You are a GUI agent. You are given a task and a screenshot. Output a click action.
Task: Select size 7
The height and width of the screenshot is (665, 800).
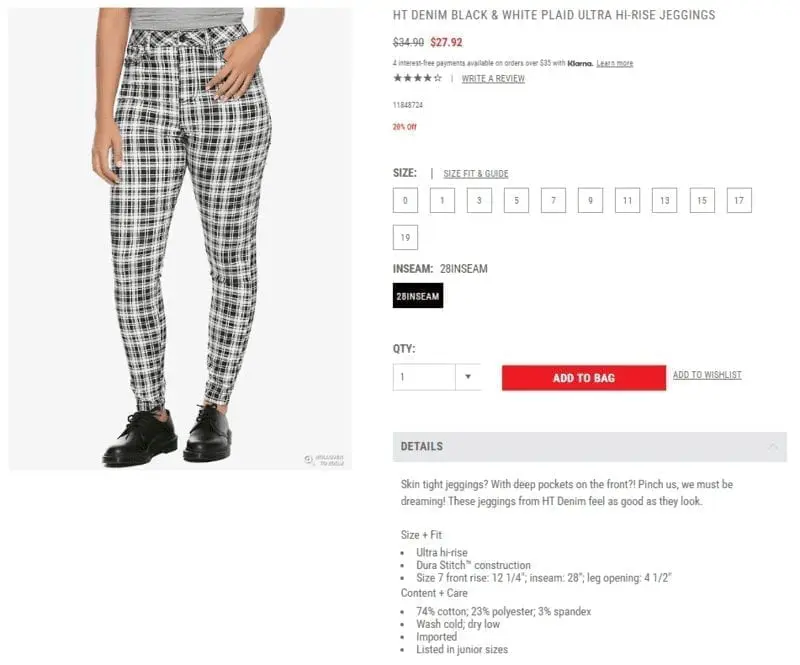pyautogui.click(x=554, y=200)
